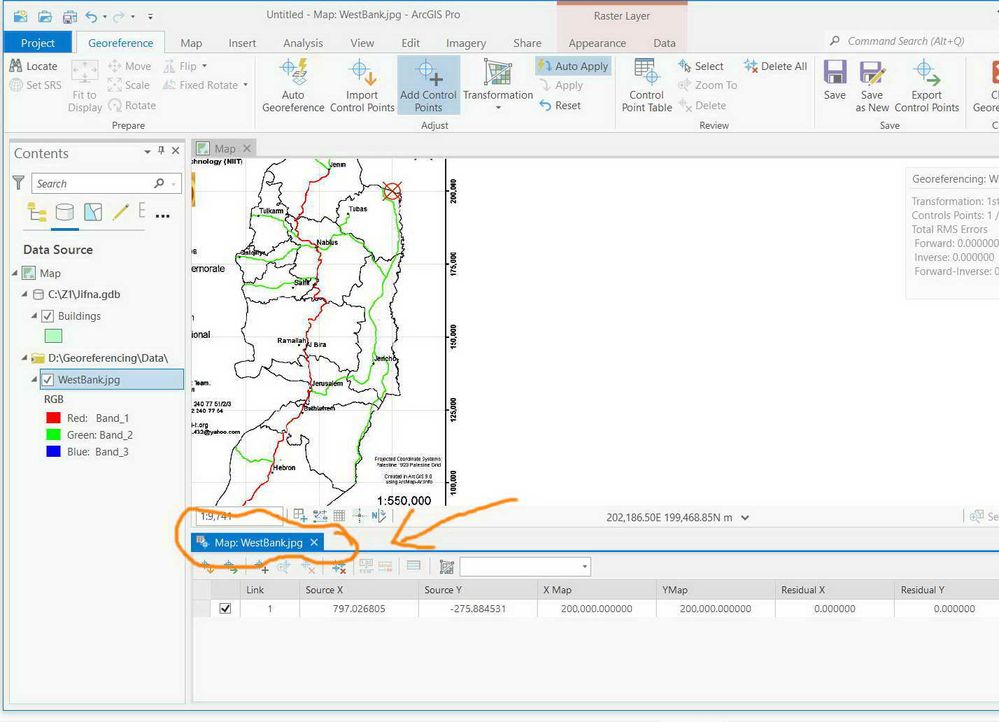Select the Rotate tool in Prepare group

click(132, 105)
